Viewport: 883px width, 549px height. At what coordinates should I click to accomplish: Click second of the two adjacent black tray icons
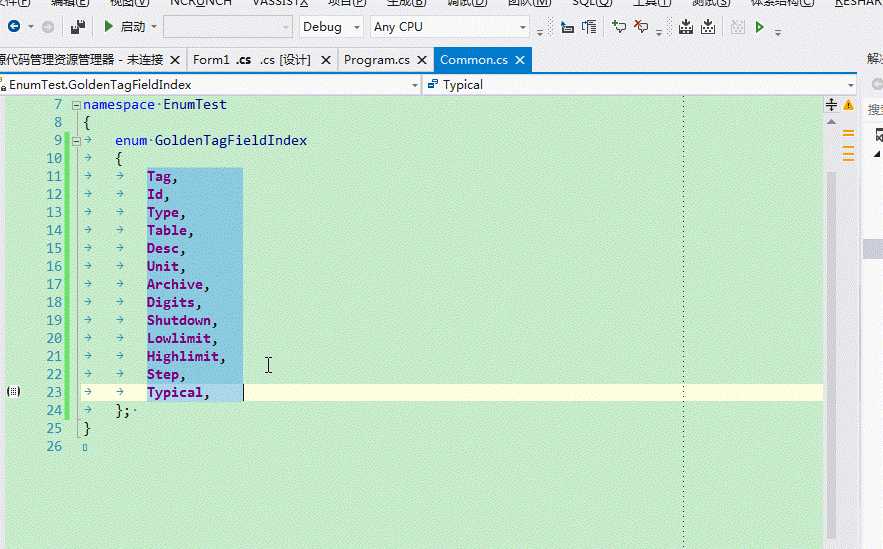pos(708,26)
